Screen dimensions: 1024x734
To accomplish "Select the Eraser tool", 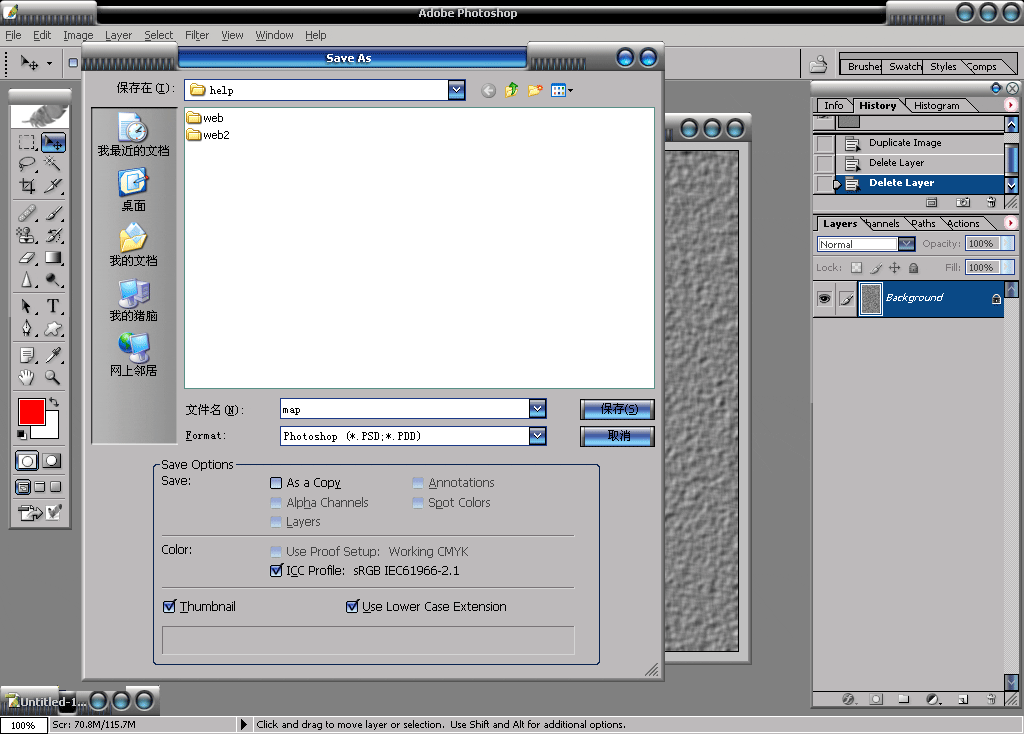I will click(x=27, y=258).
